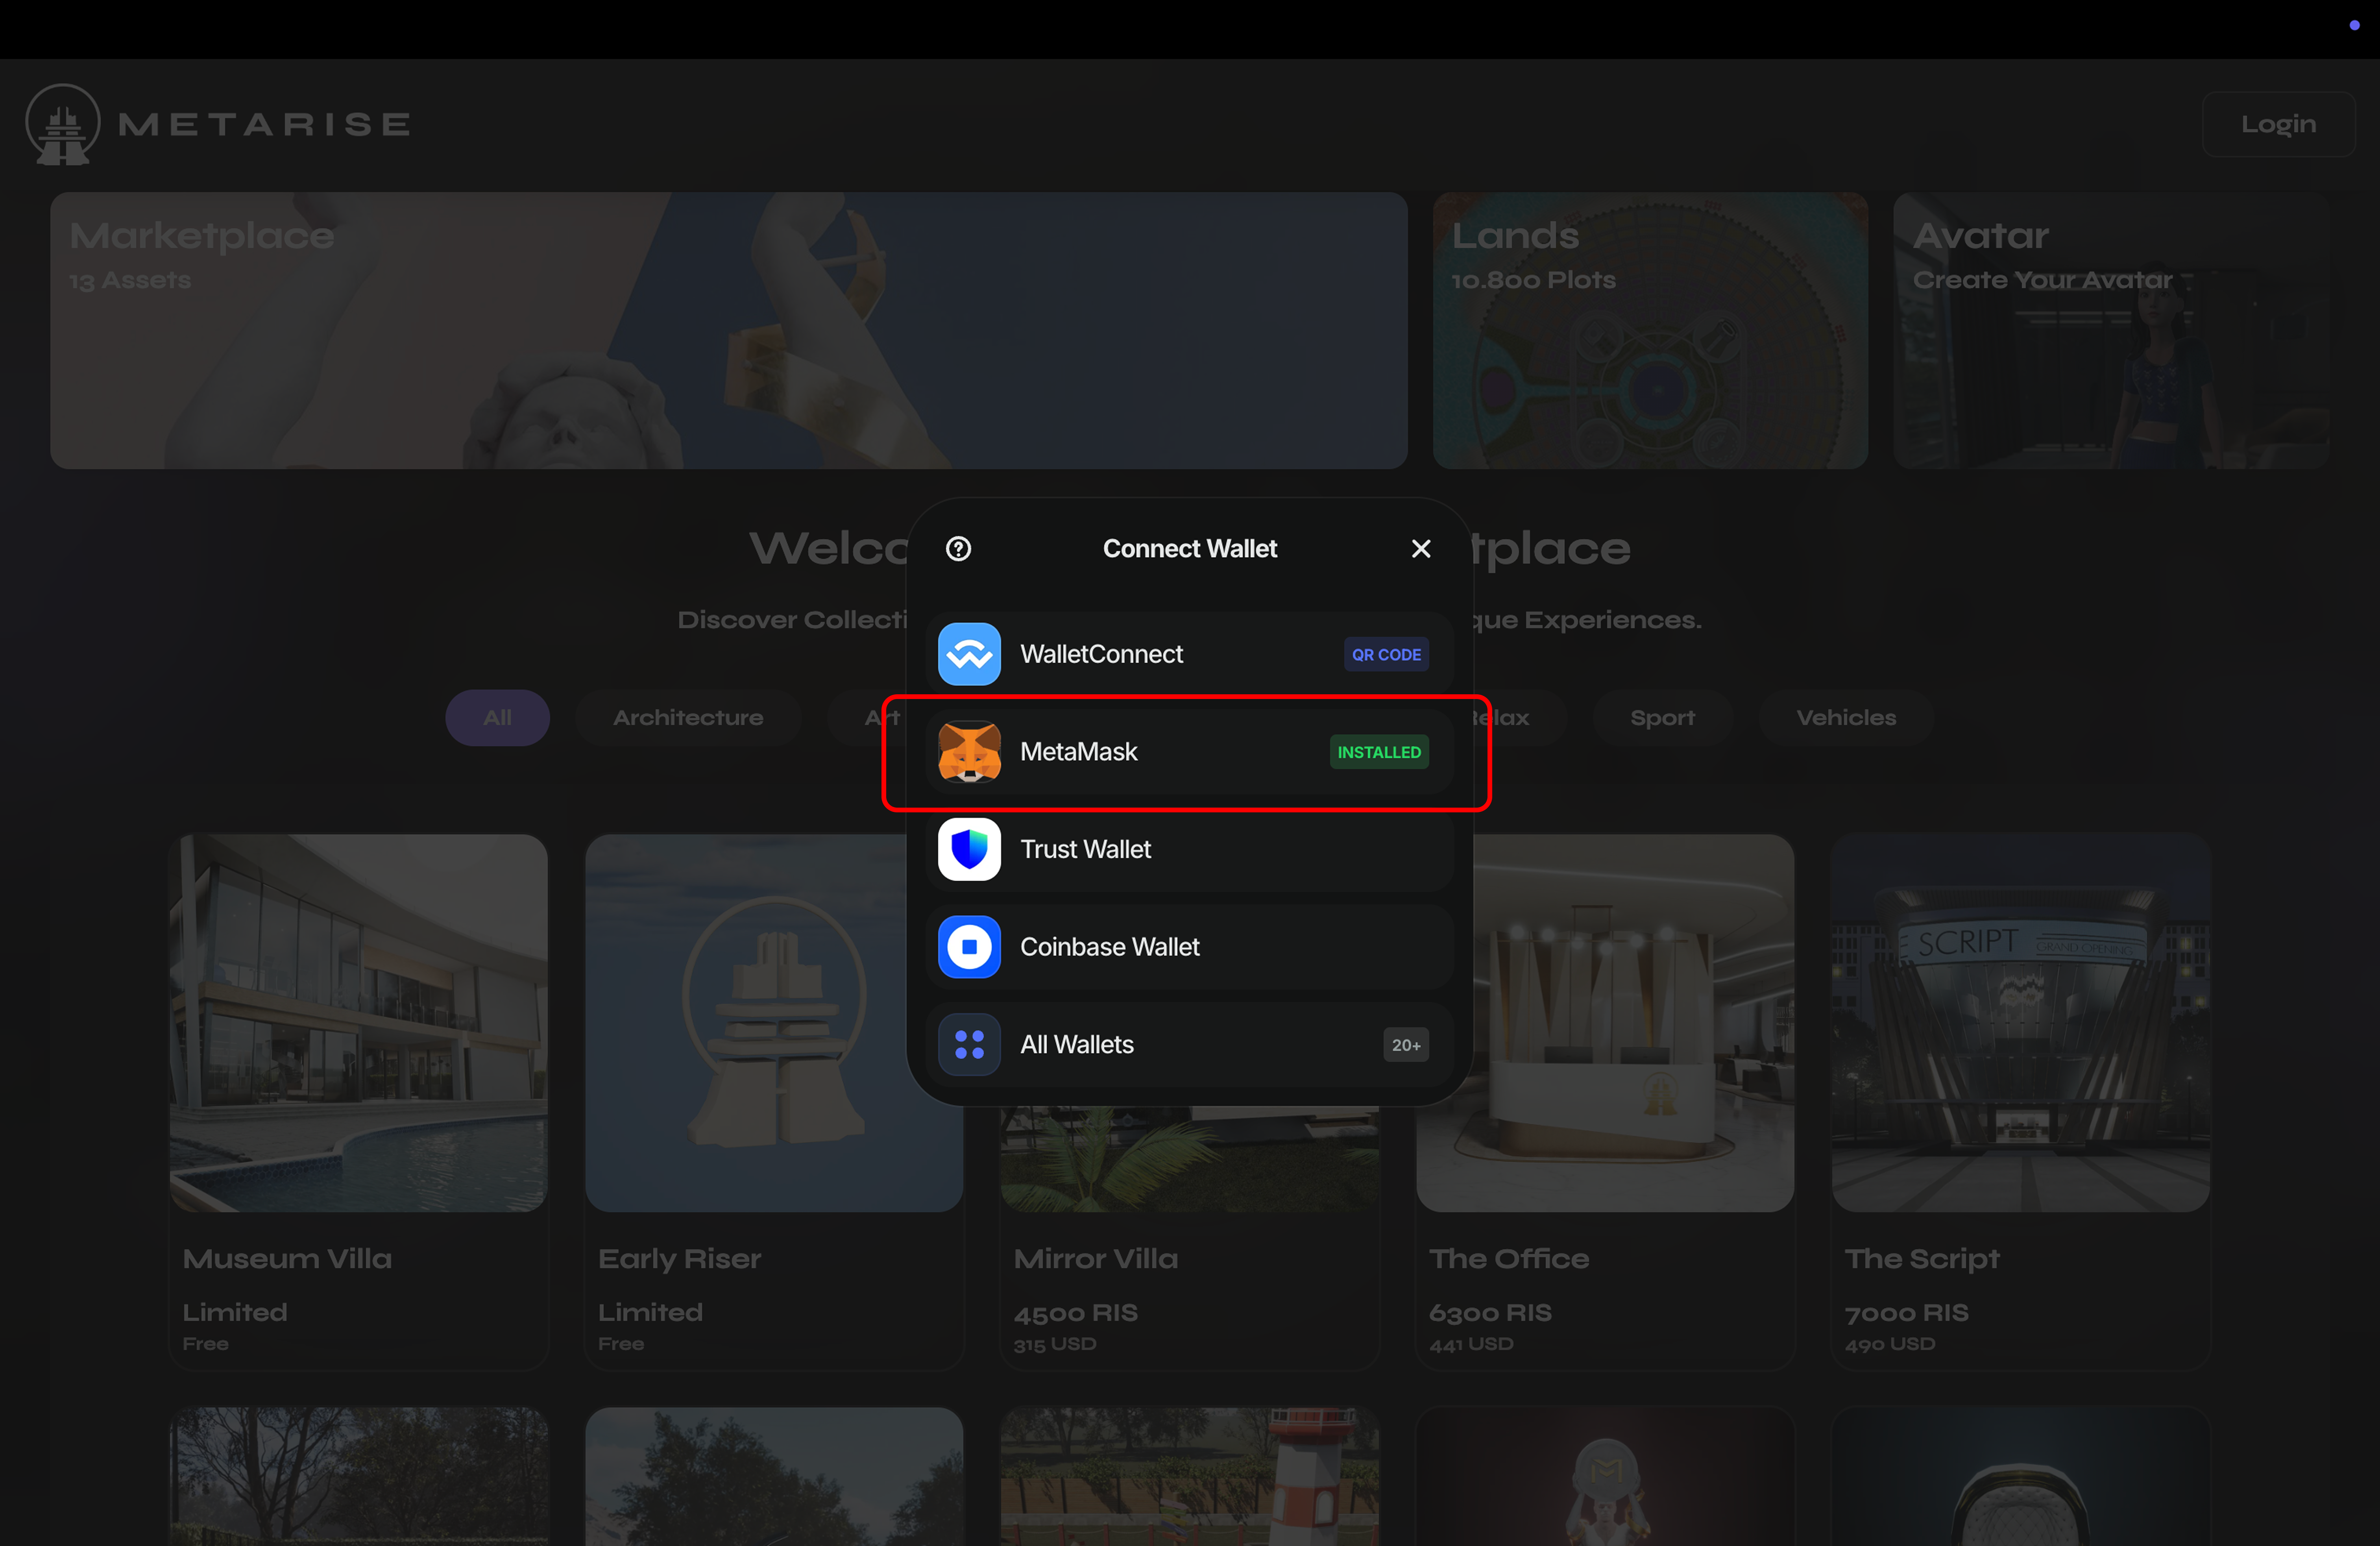Click the Museum Villa title

(x=287, y=1259)
